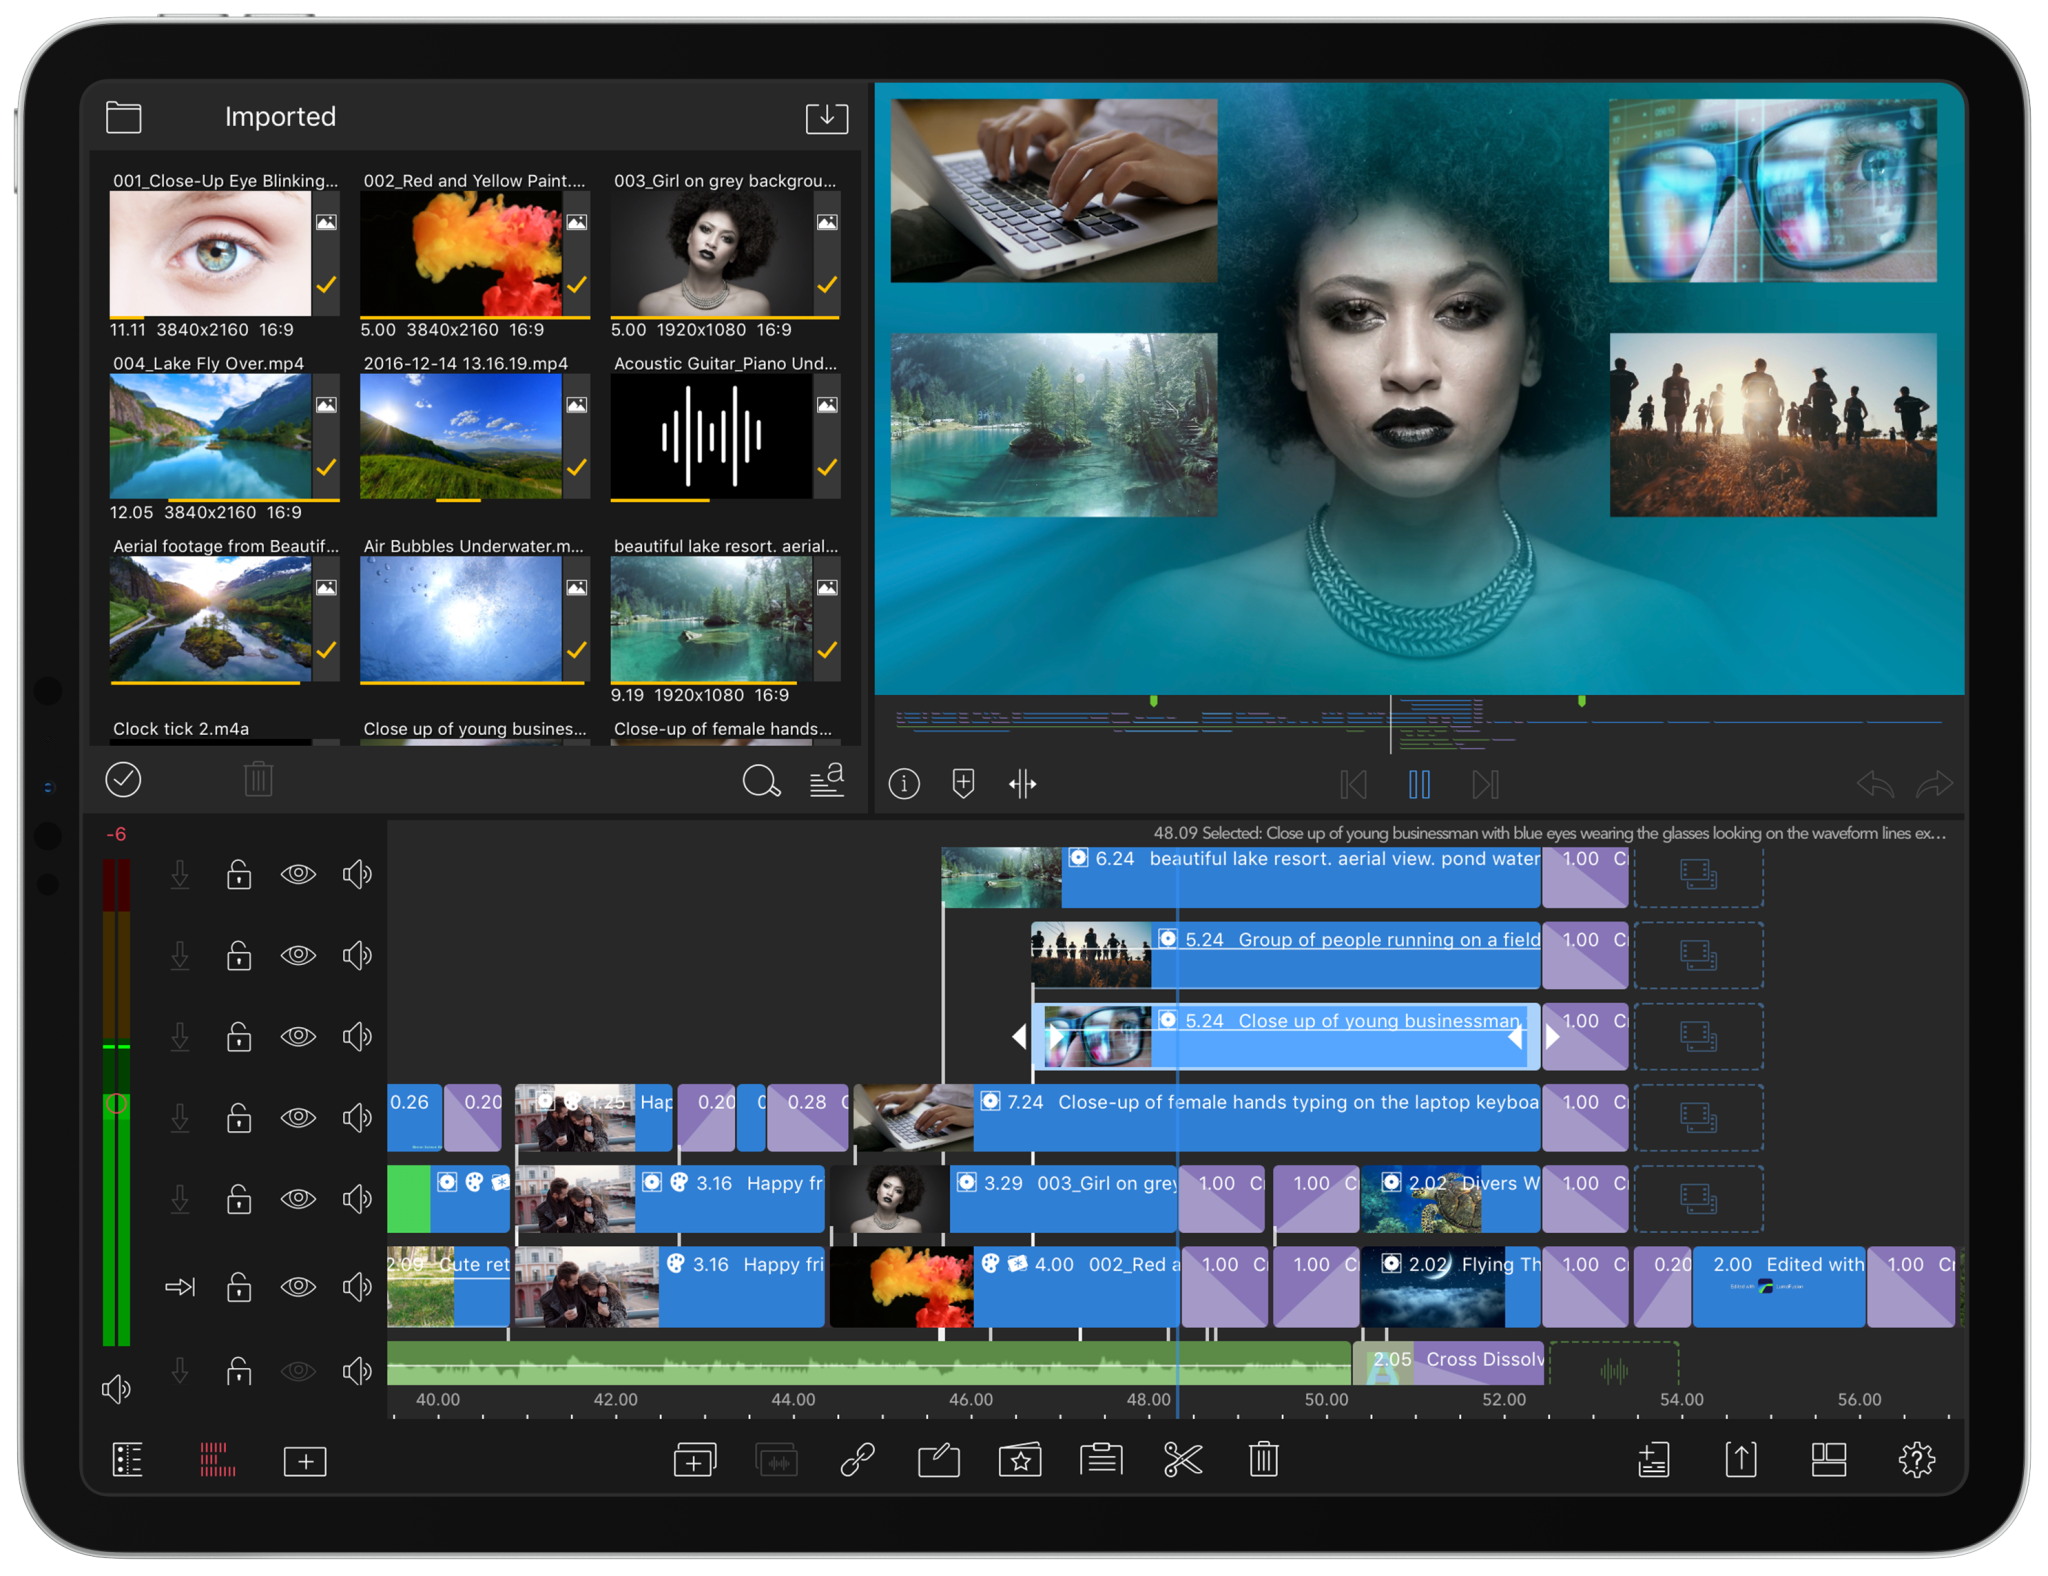The height and width of the screenshot is (1576, 2048).
Task: Open the add title/clip plus icon
Action: click(x=305, y=1462)
